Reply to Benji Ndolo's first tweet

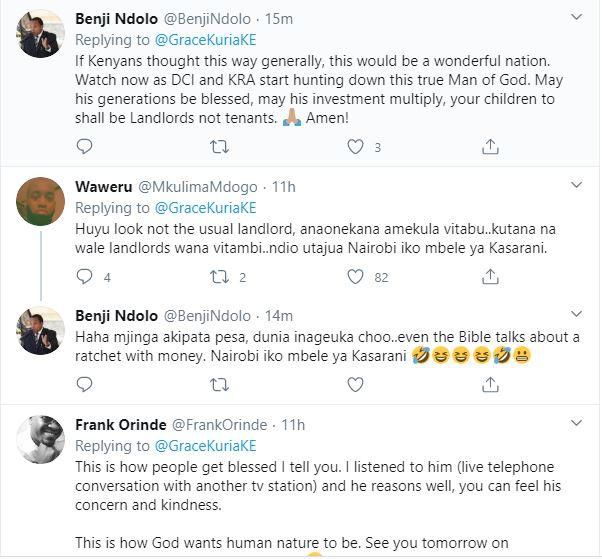pyautogui.click(x=85, y=147)
